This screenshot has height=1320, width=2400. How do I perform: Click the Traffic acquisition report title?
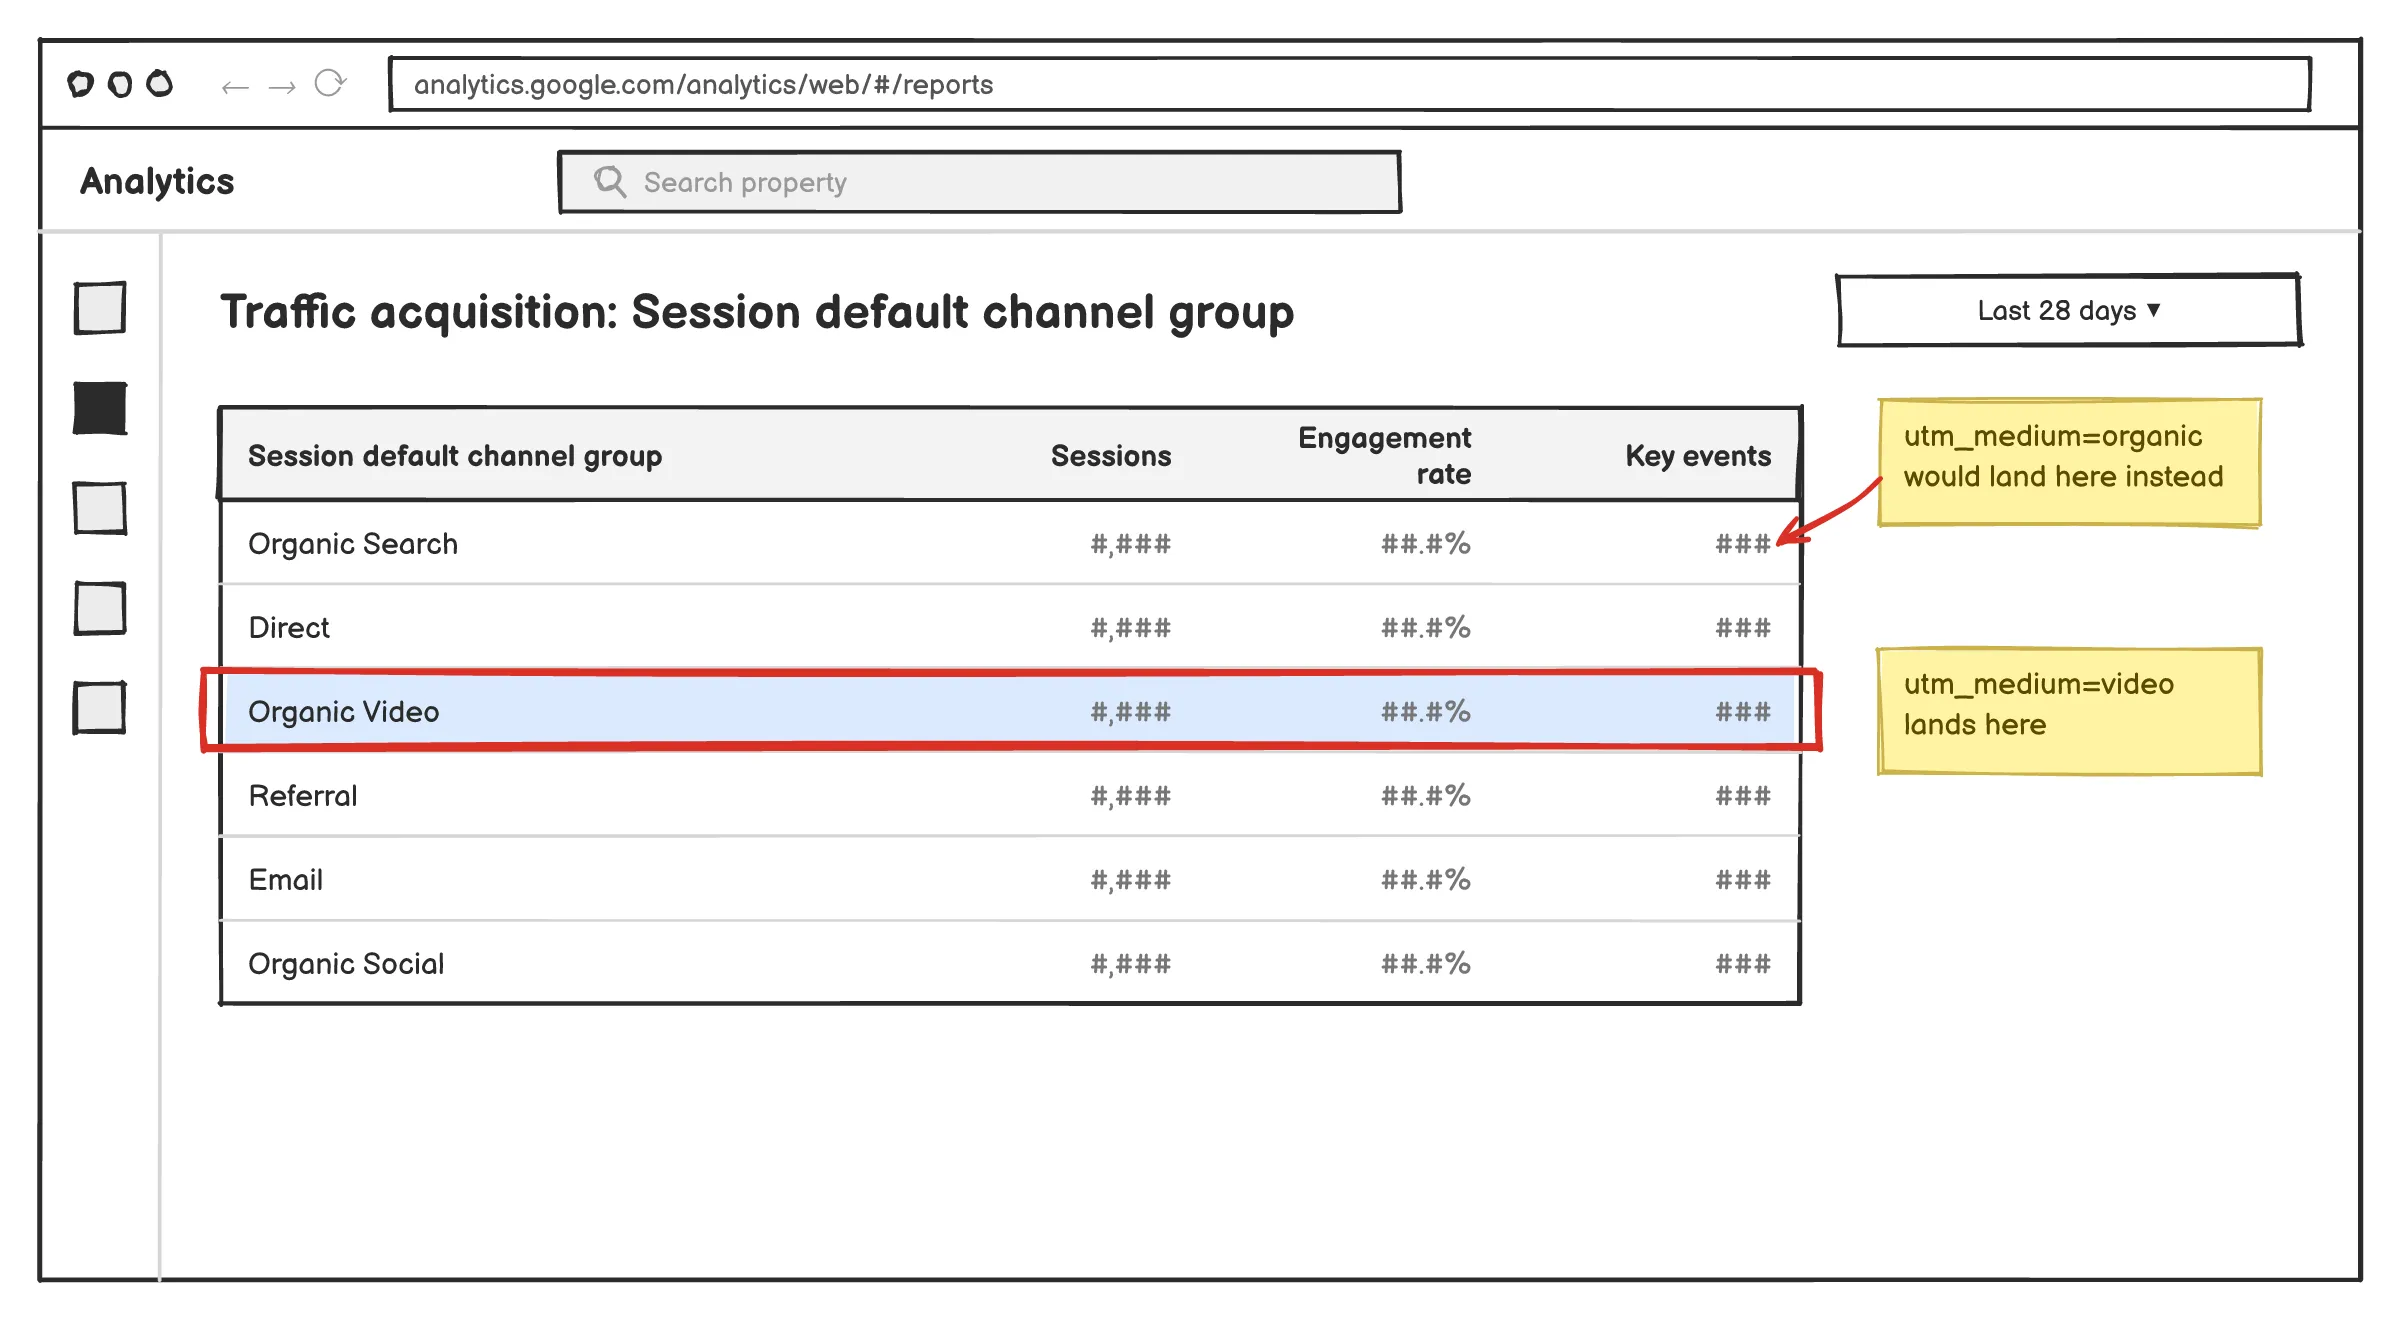[757, 312]
